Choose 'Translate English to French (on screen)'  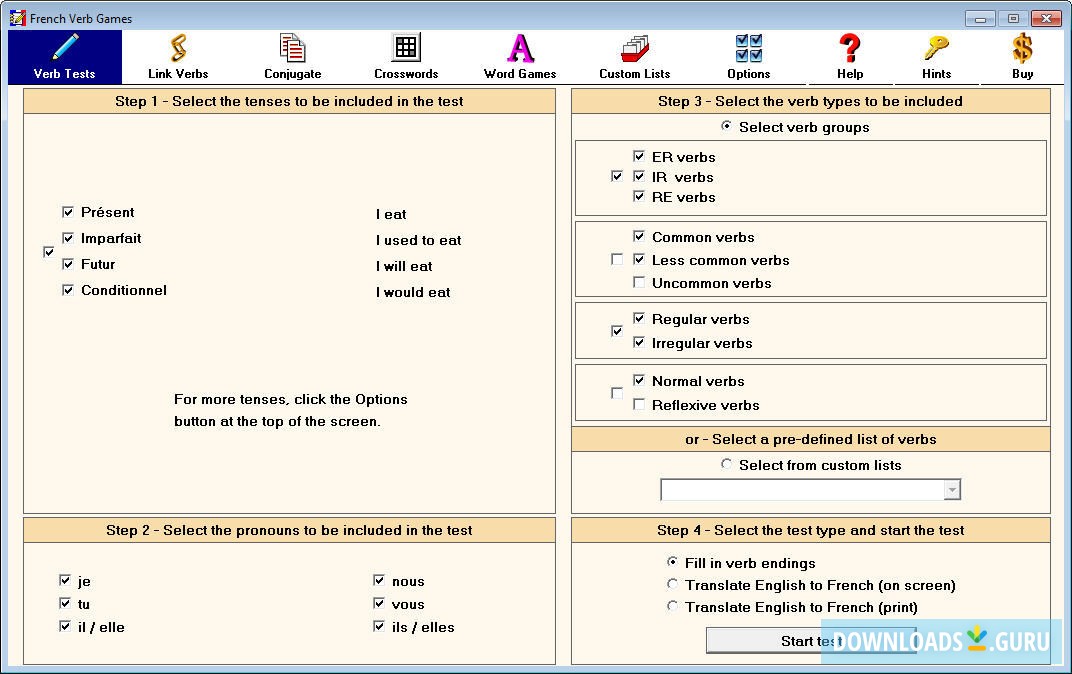point(673,585)
